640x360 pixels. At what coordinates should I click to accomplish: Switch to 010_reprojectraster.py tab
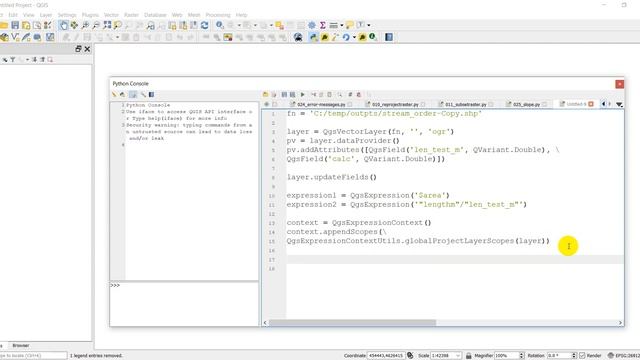click(x=395, y=104)
